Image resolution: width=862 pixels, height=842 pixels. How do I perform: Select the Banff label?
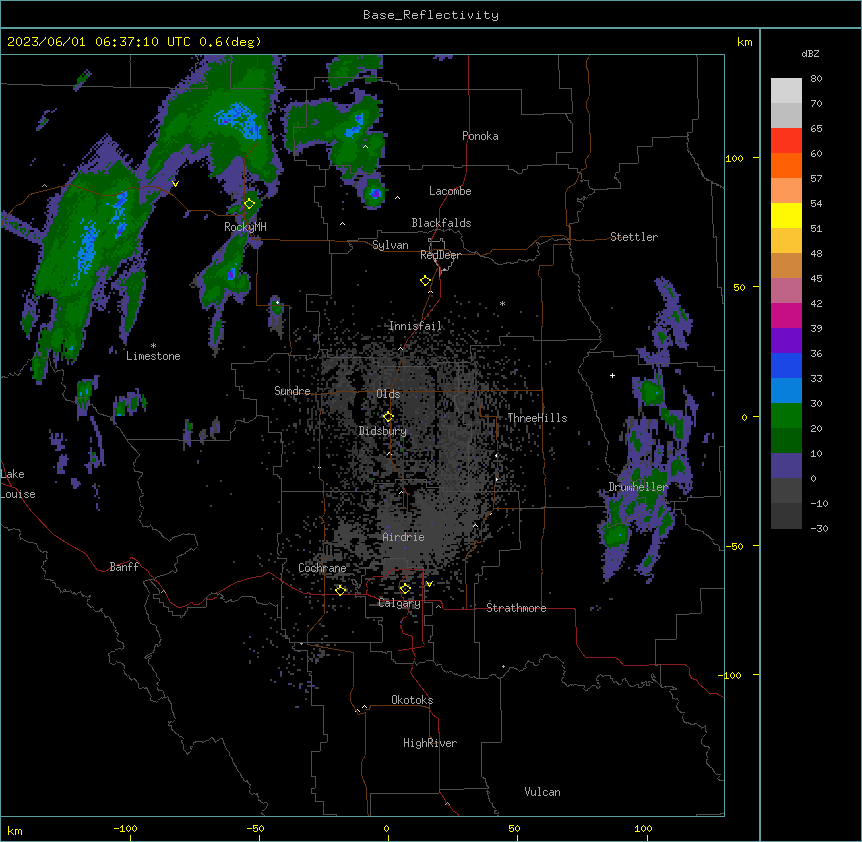124,567
